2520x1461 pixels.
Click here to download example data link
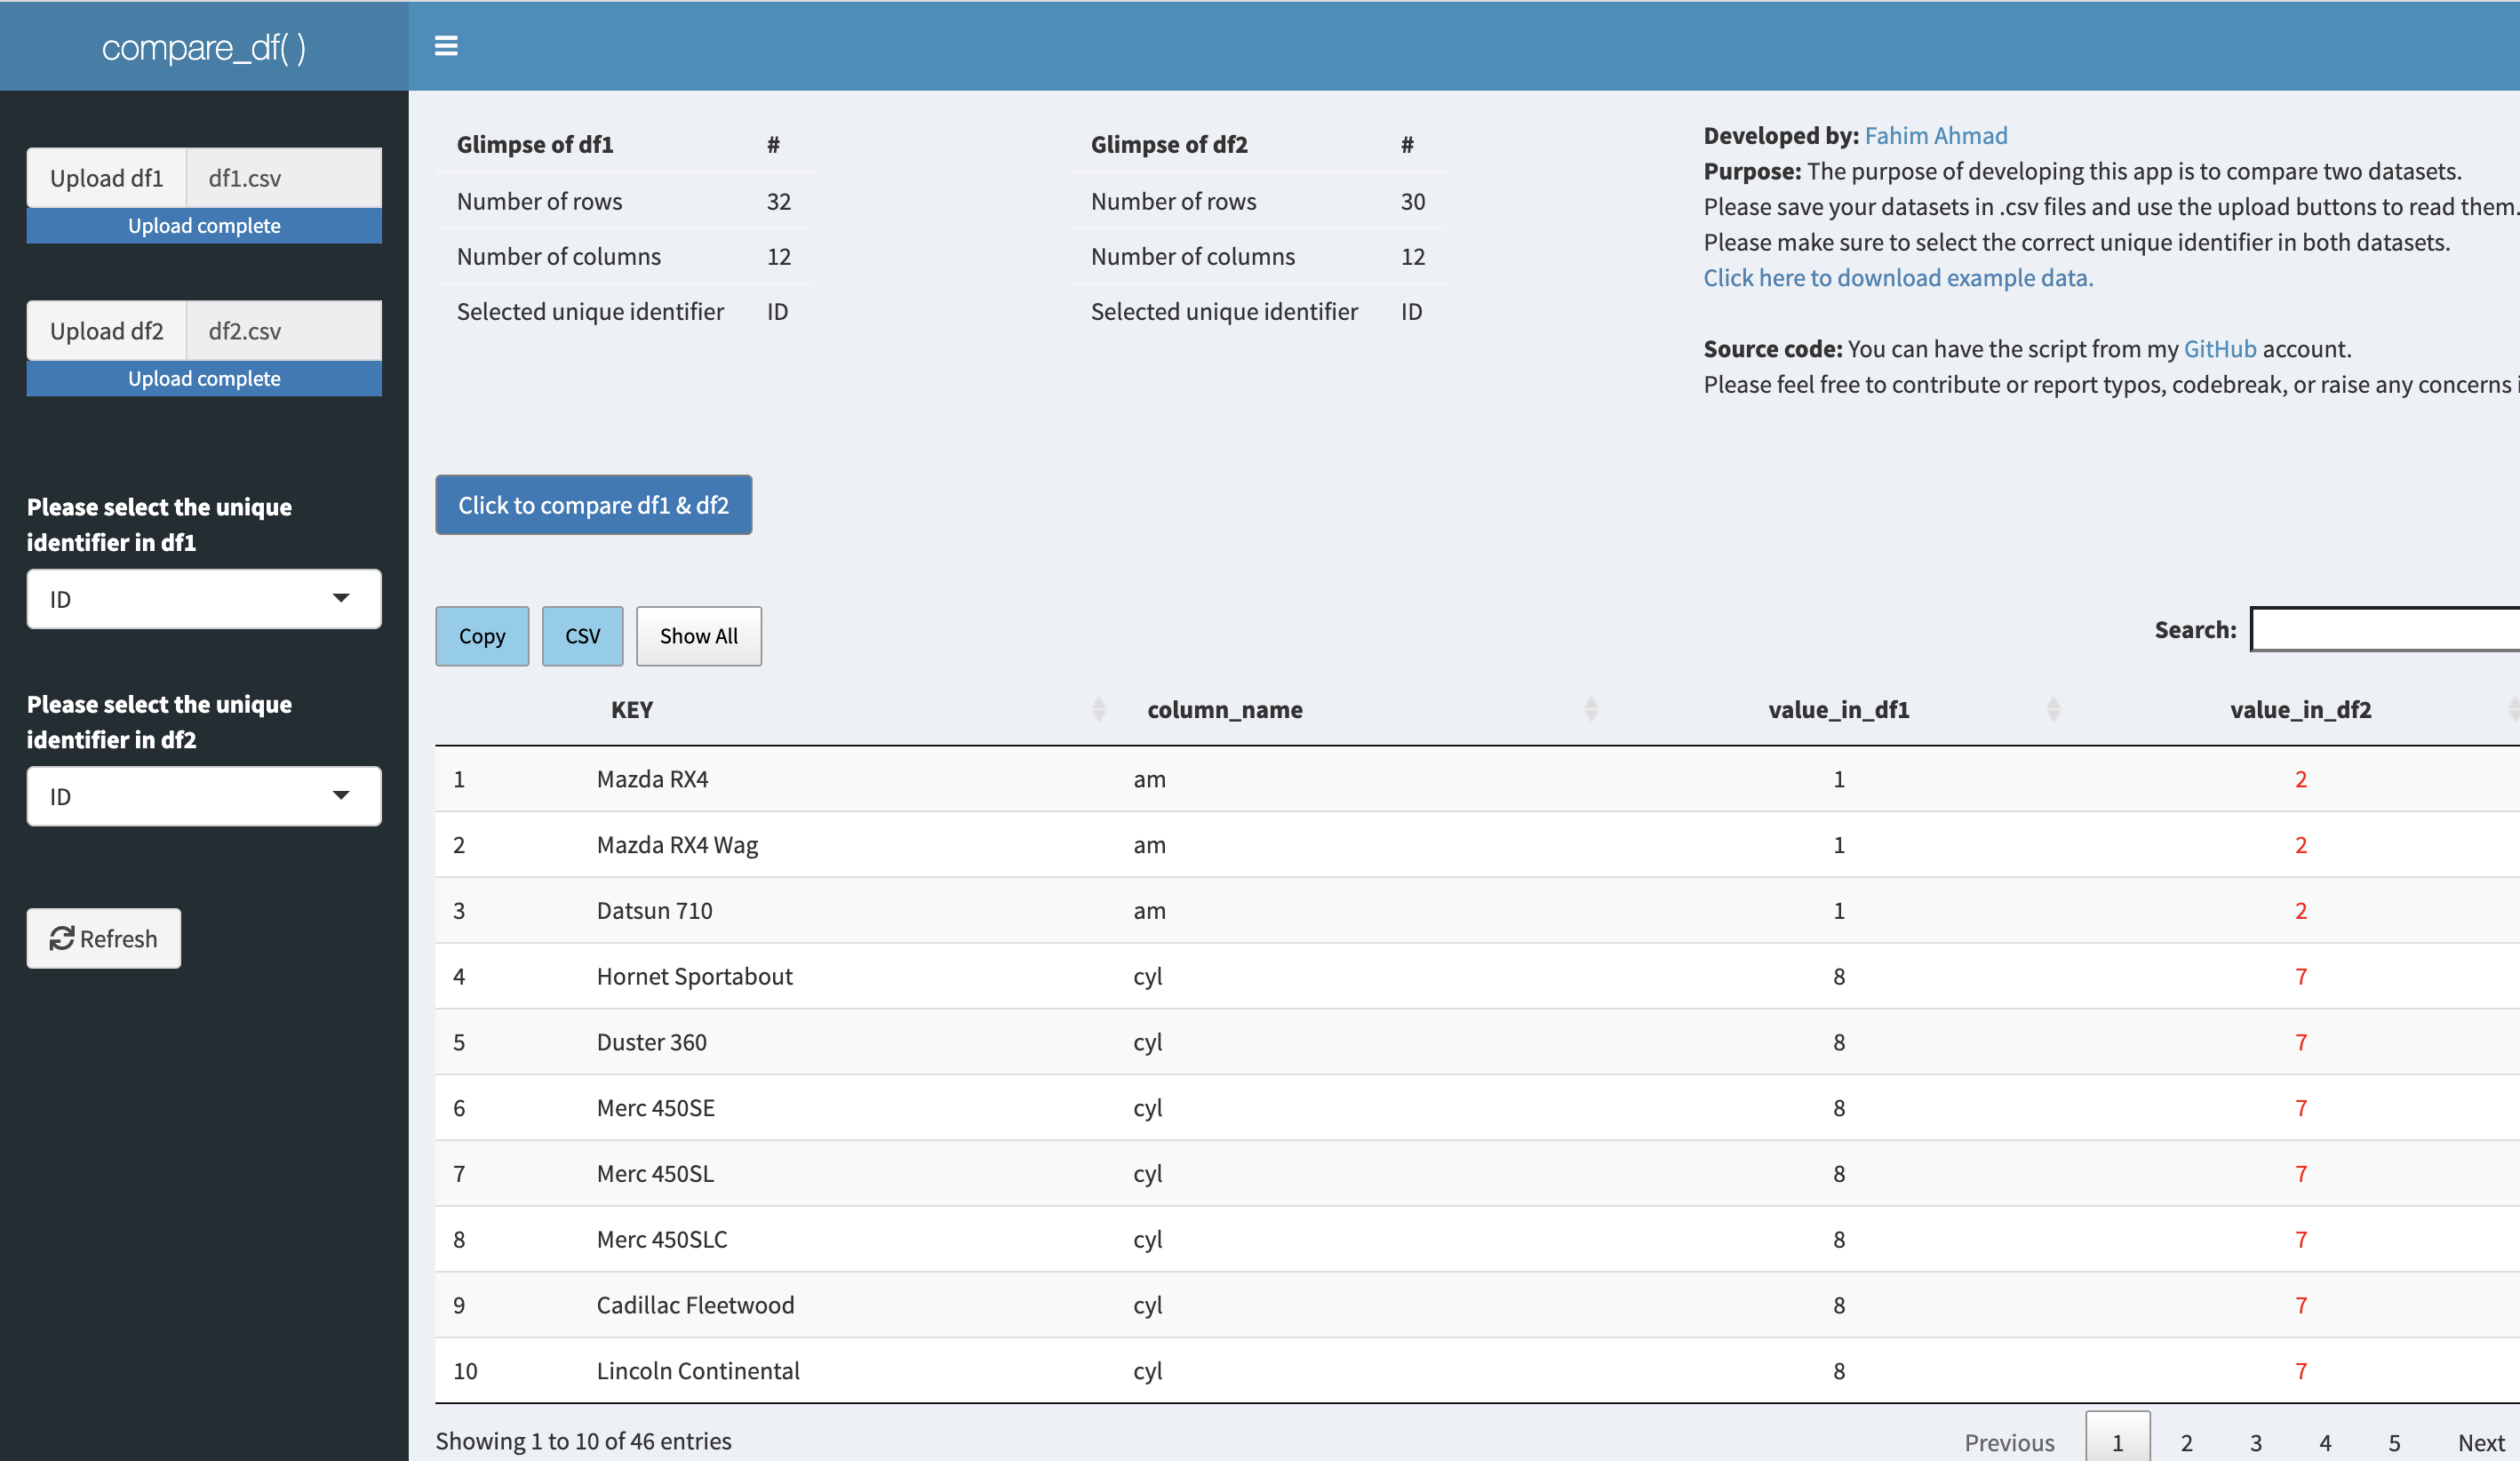1898,277
